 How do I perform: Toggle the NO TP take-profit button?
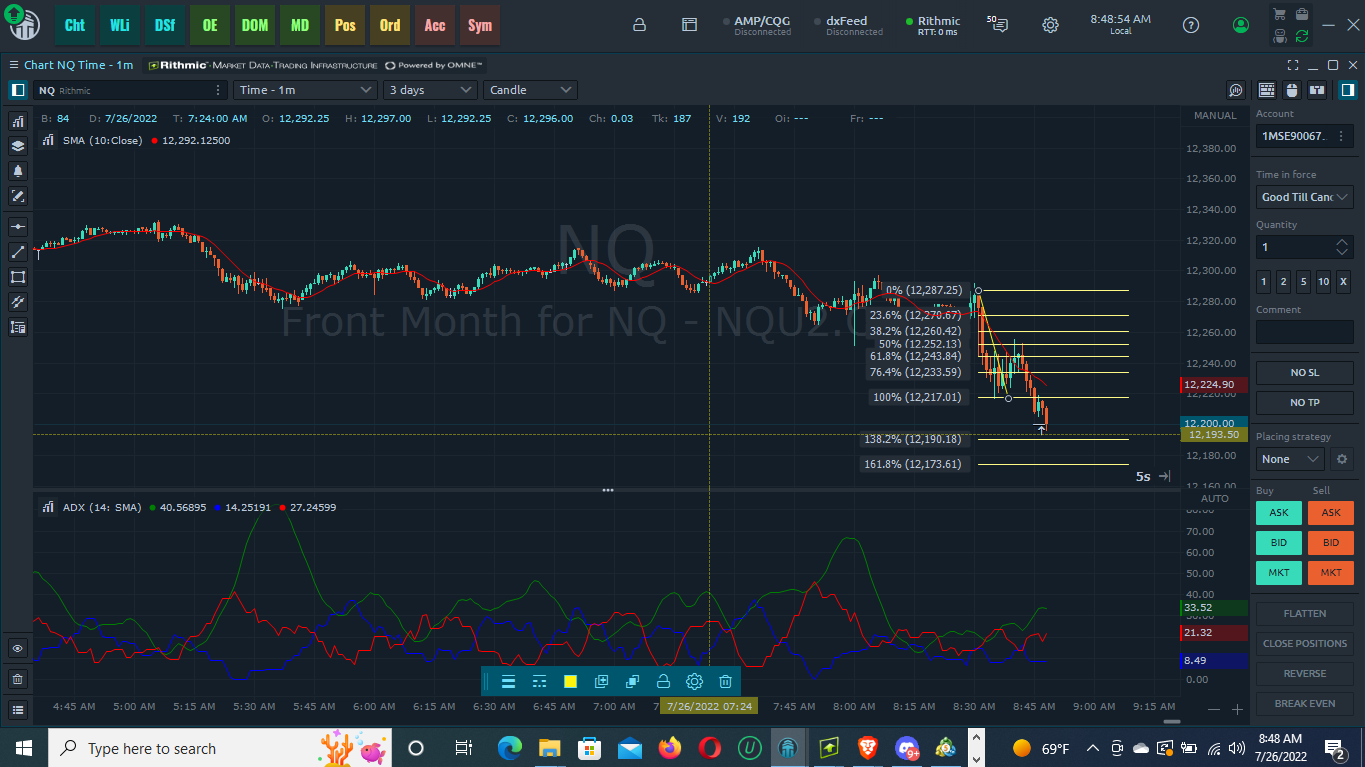coord(1304,403)
